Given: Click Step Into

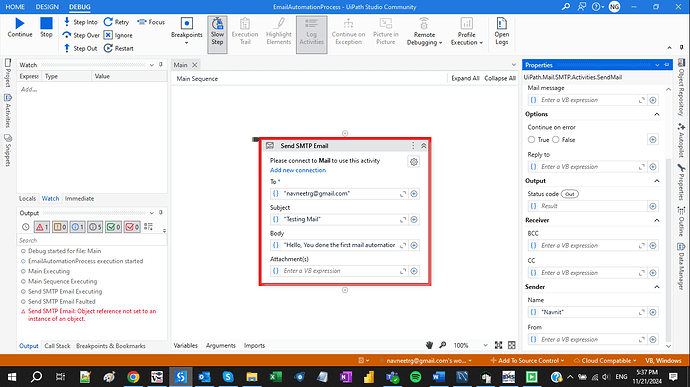Looking at the screenshot, I should coord(80,22).
